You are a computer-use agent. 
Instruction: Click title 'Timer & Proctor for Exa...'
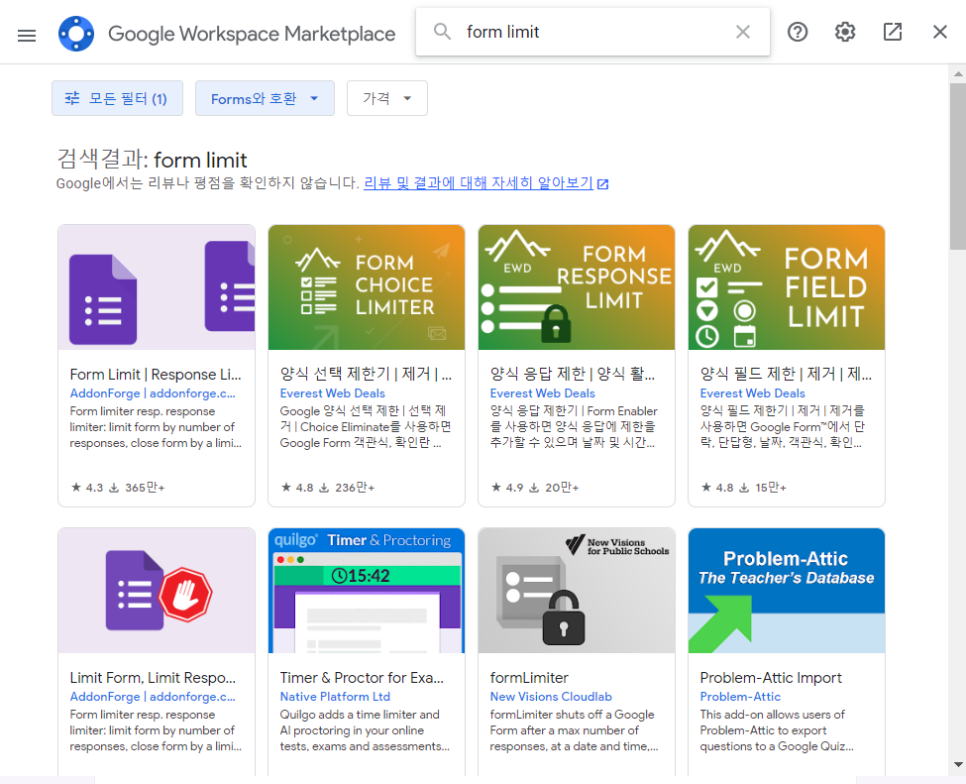pyautogui.click(x=362, y=678)
